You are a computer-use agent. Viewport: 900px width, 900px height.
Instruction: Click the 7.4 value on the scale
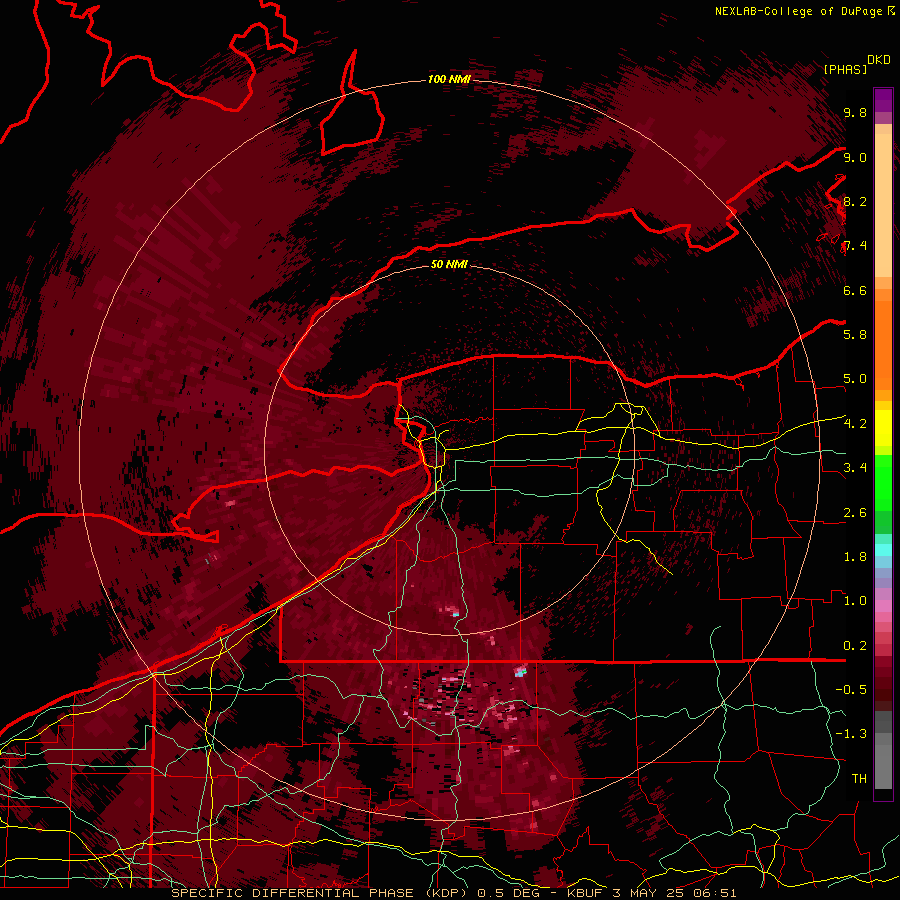855,246
